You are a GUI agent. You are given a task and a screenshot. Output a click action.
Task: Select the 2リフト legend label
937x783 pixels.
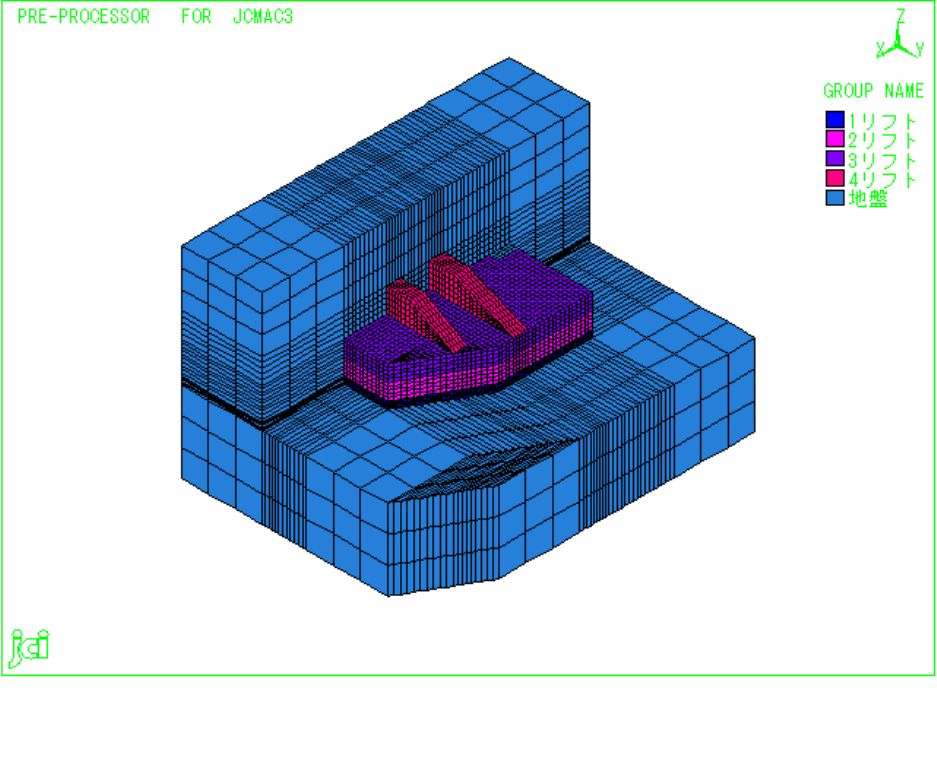coord(882,140)
